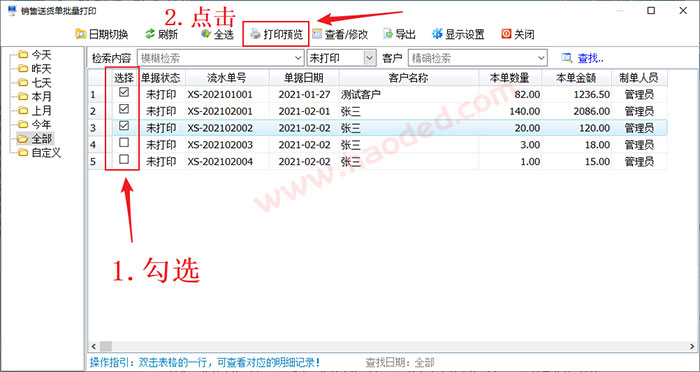Select 上月 in the date tree
Image resolution: width=700 pixels, height=372 pixels.
[x=42, y=110]
